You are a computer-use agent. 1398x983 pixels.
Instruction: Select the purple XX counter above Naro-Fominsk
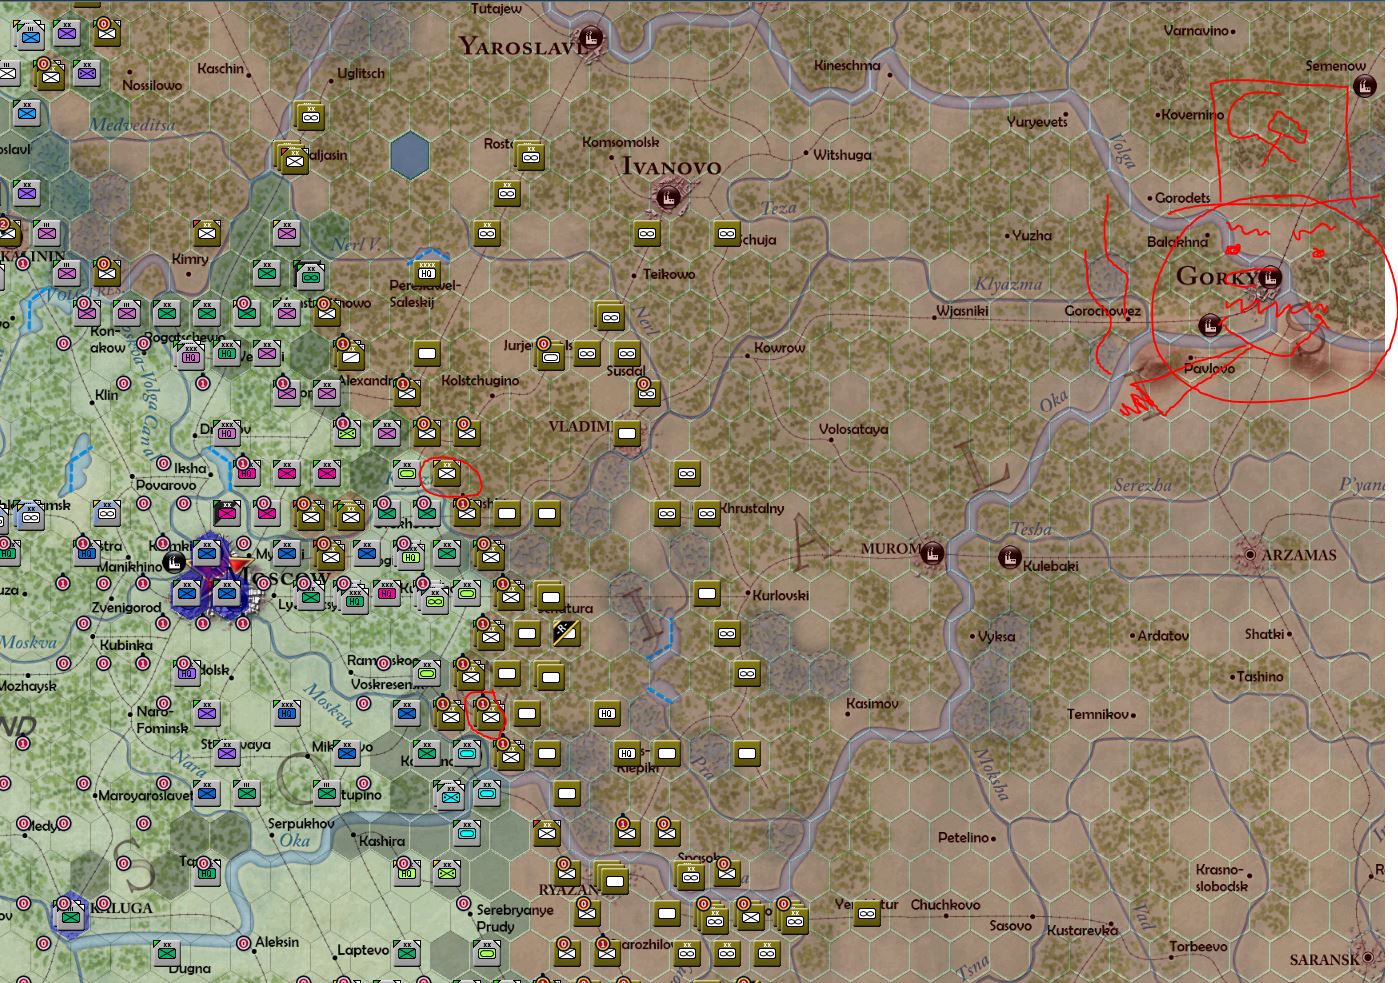207,711
